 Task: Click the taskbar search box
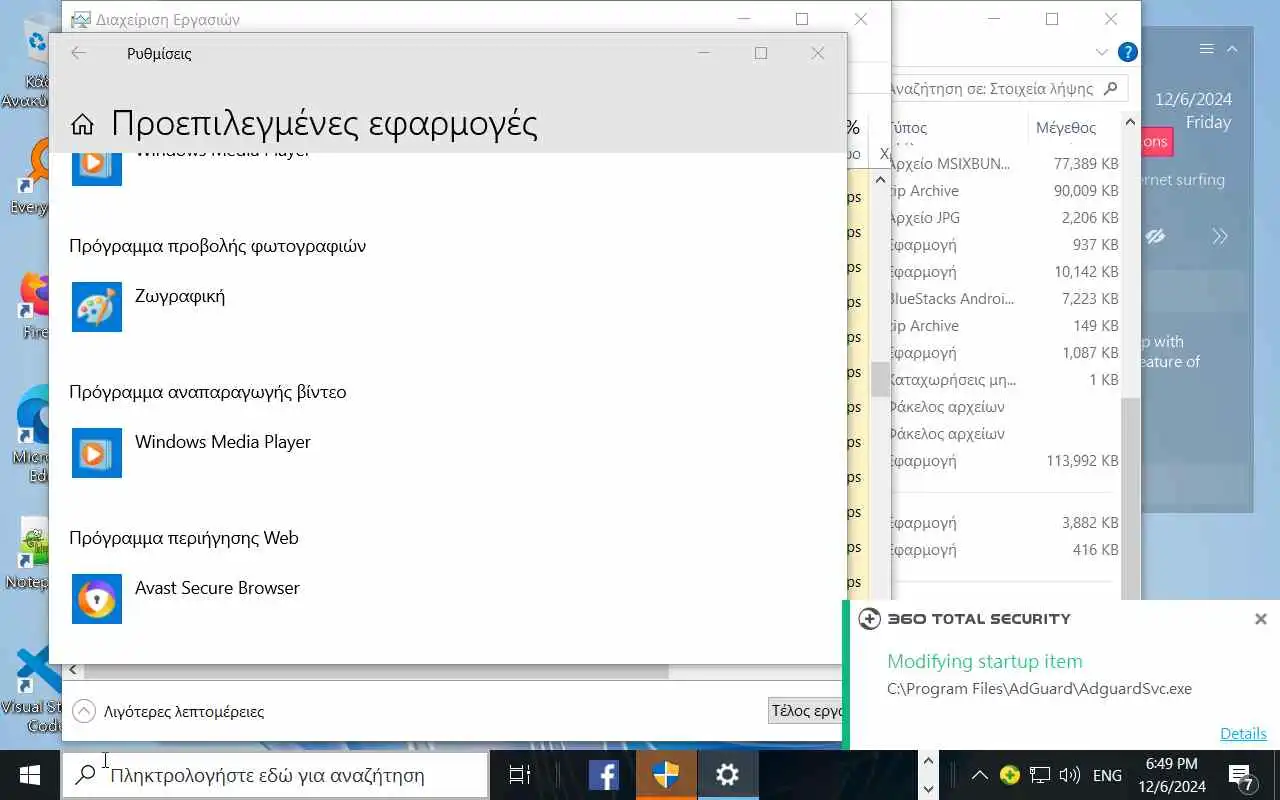[275, 775]
